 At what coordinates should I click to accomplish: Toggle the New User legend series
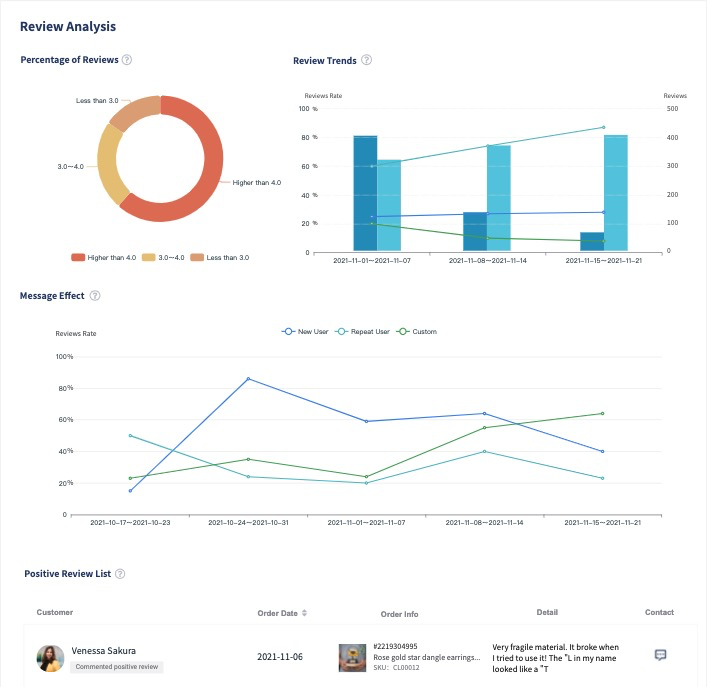(x=305, y=331)
